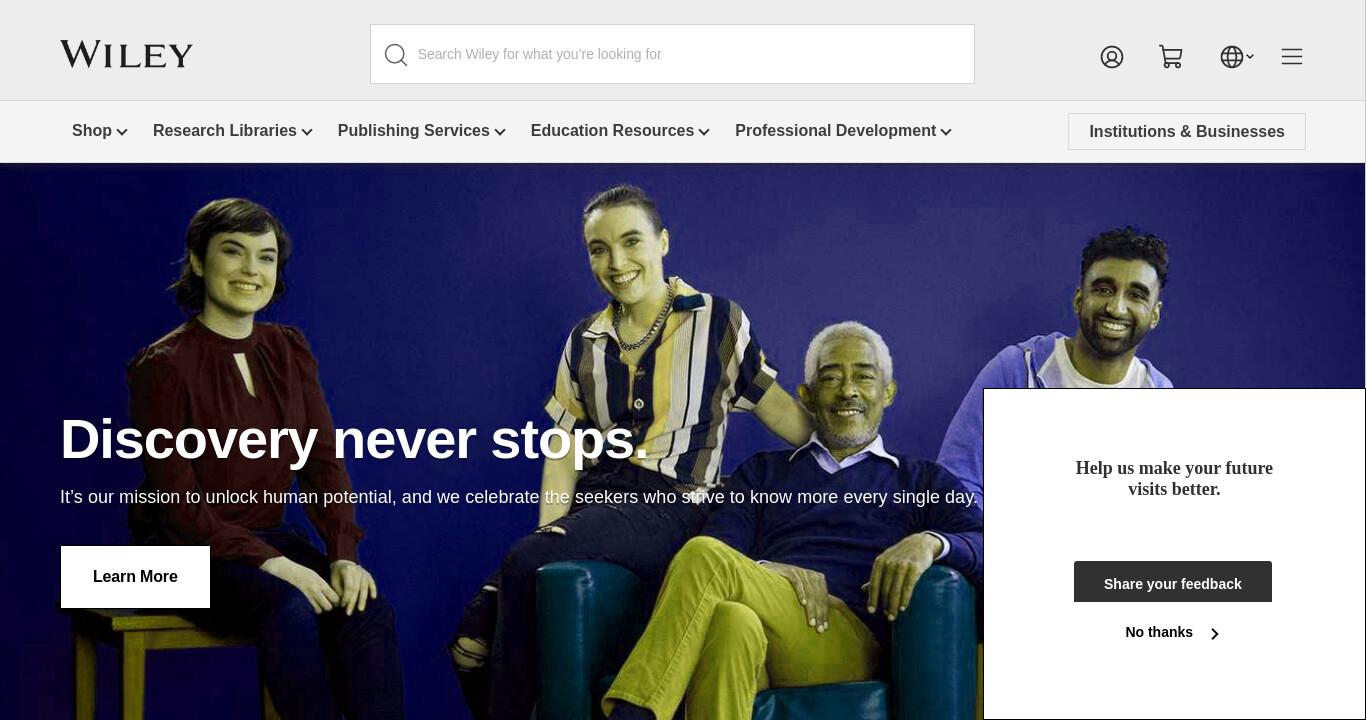Click the Learn More button
1366x720 pixels.
135,577
